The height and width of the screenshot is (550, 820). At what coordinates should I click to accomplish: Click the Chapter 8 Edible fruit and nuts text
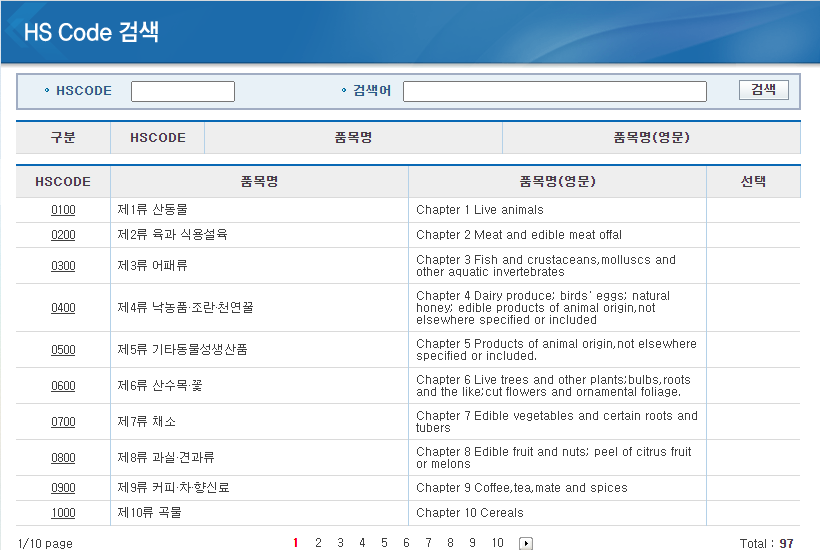coord(554,458)
